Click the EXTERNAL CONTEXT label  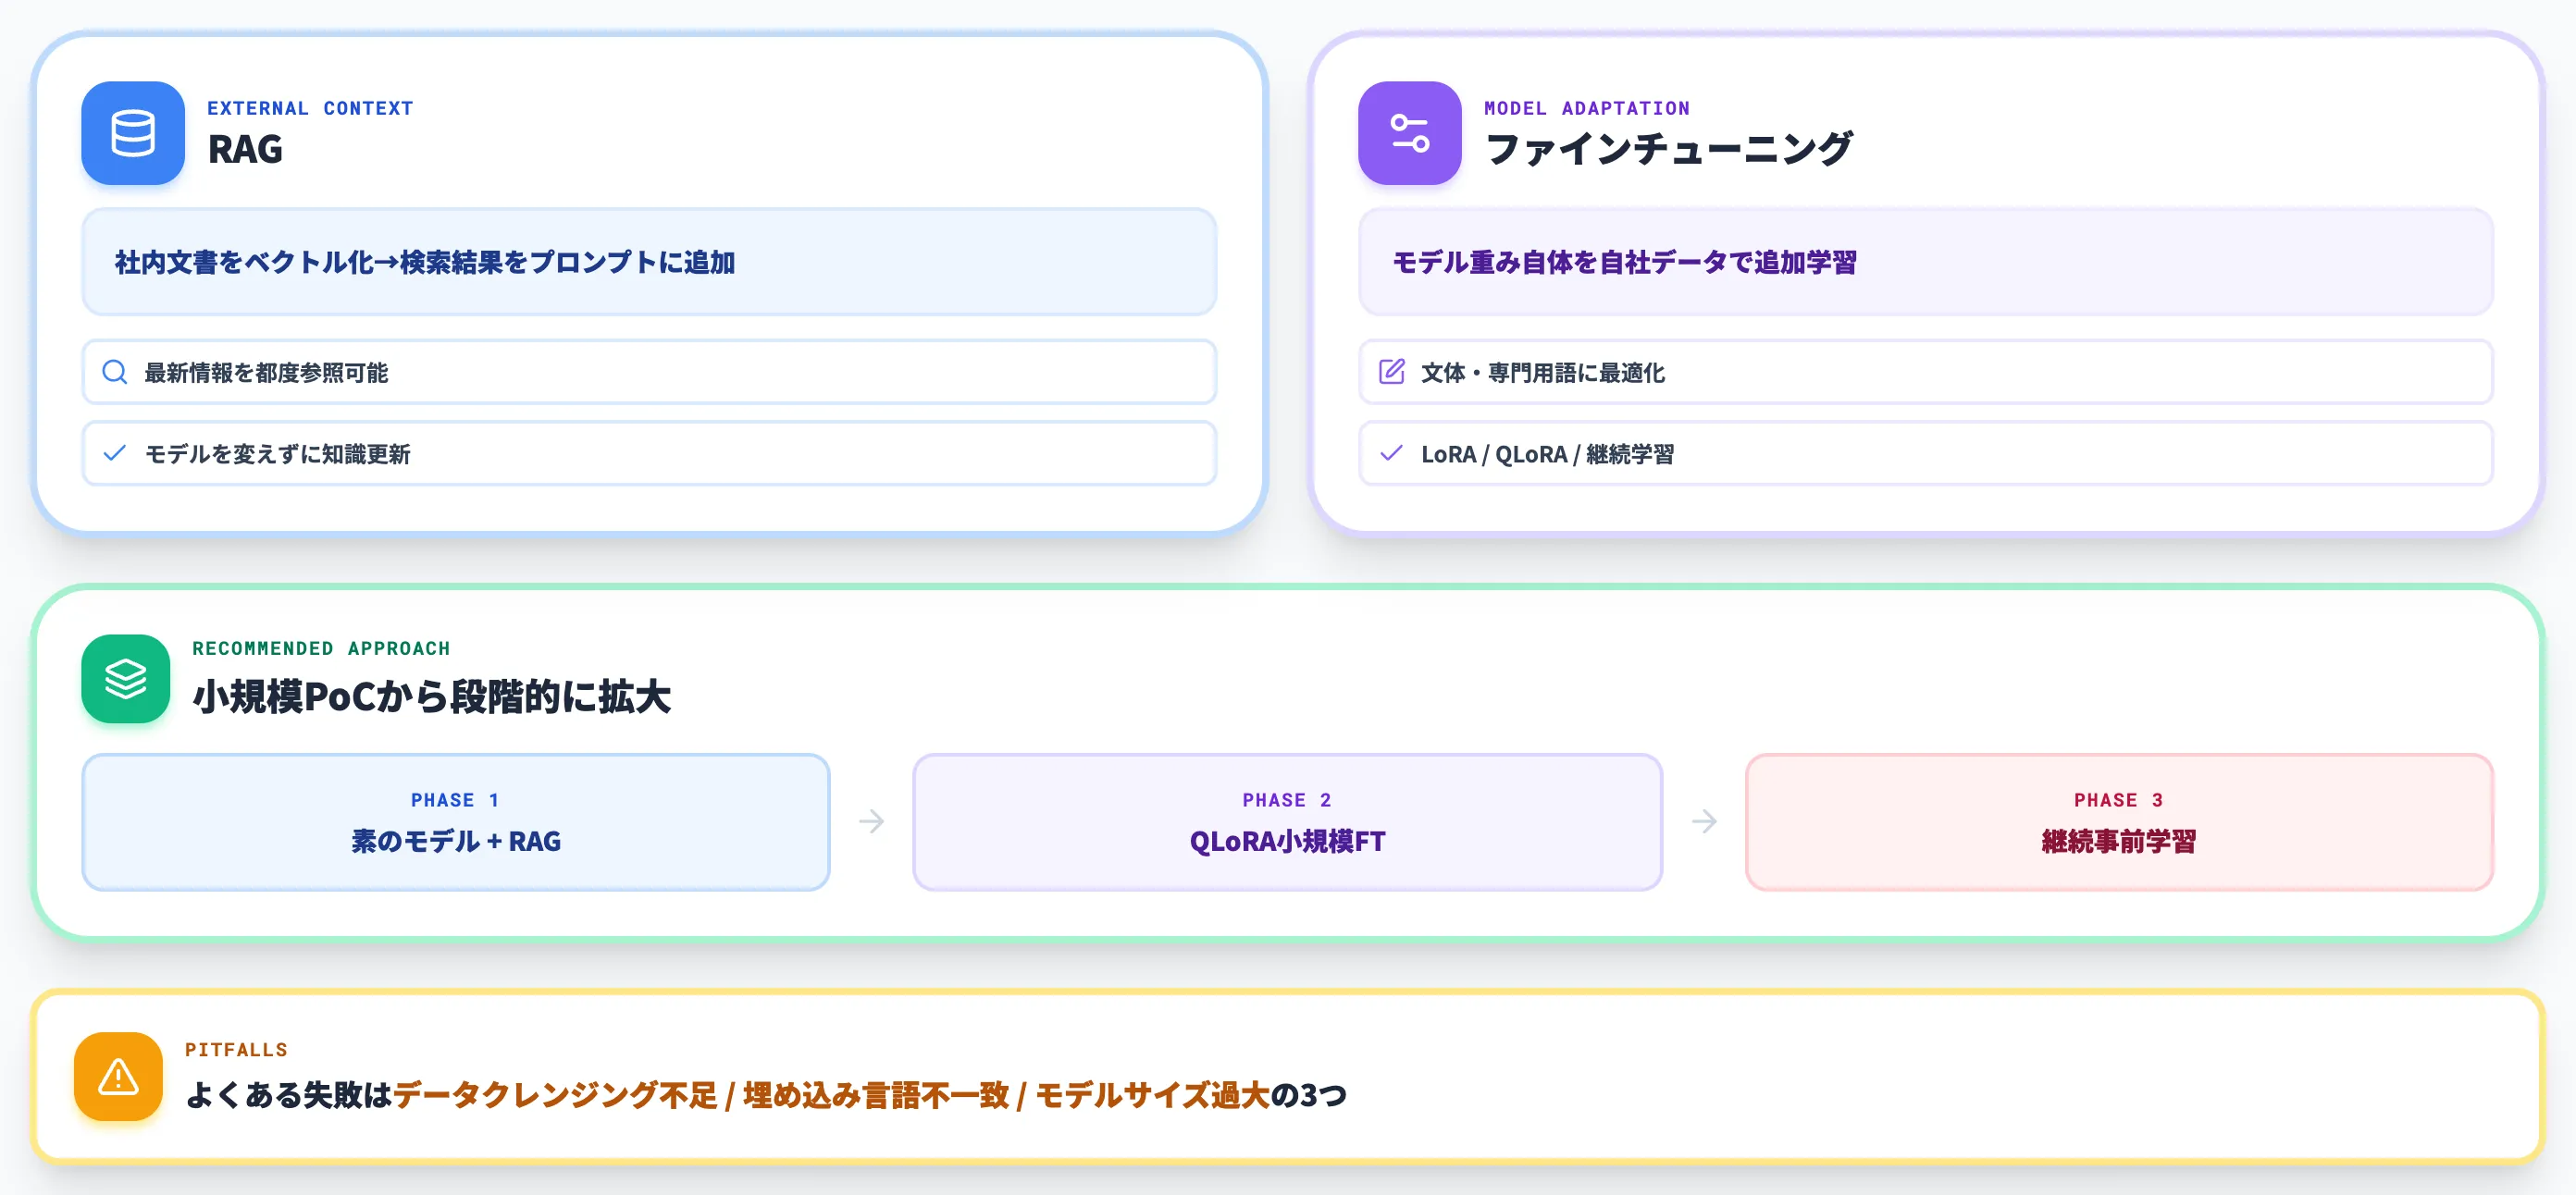pyautogui.click(x=310, y=108)
